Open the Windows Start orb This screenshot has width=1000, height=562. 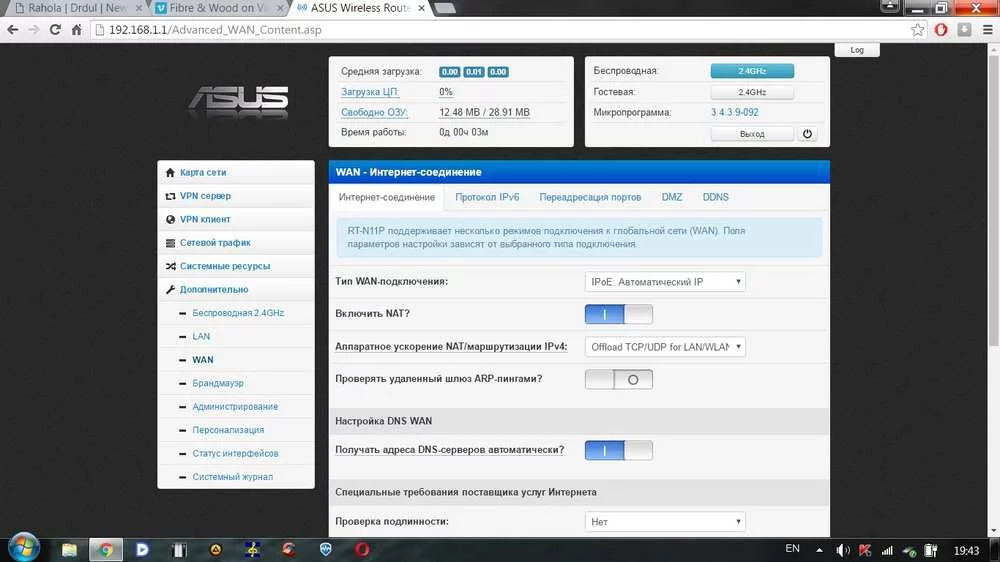pos(24,548)
